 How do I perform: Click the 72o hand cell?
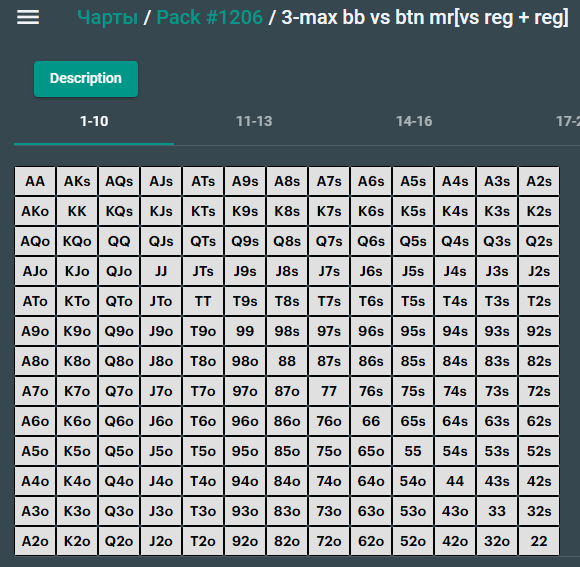[329, 541]
